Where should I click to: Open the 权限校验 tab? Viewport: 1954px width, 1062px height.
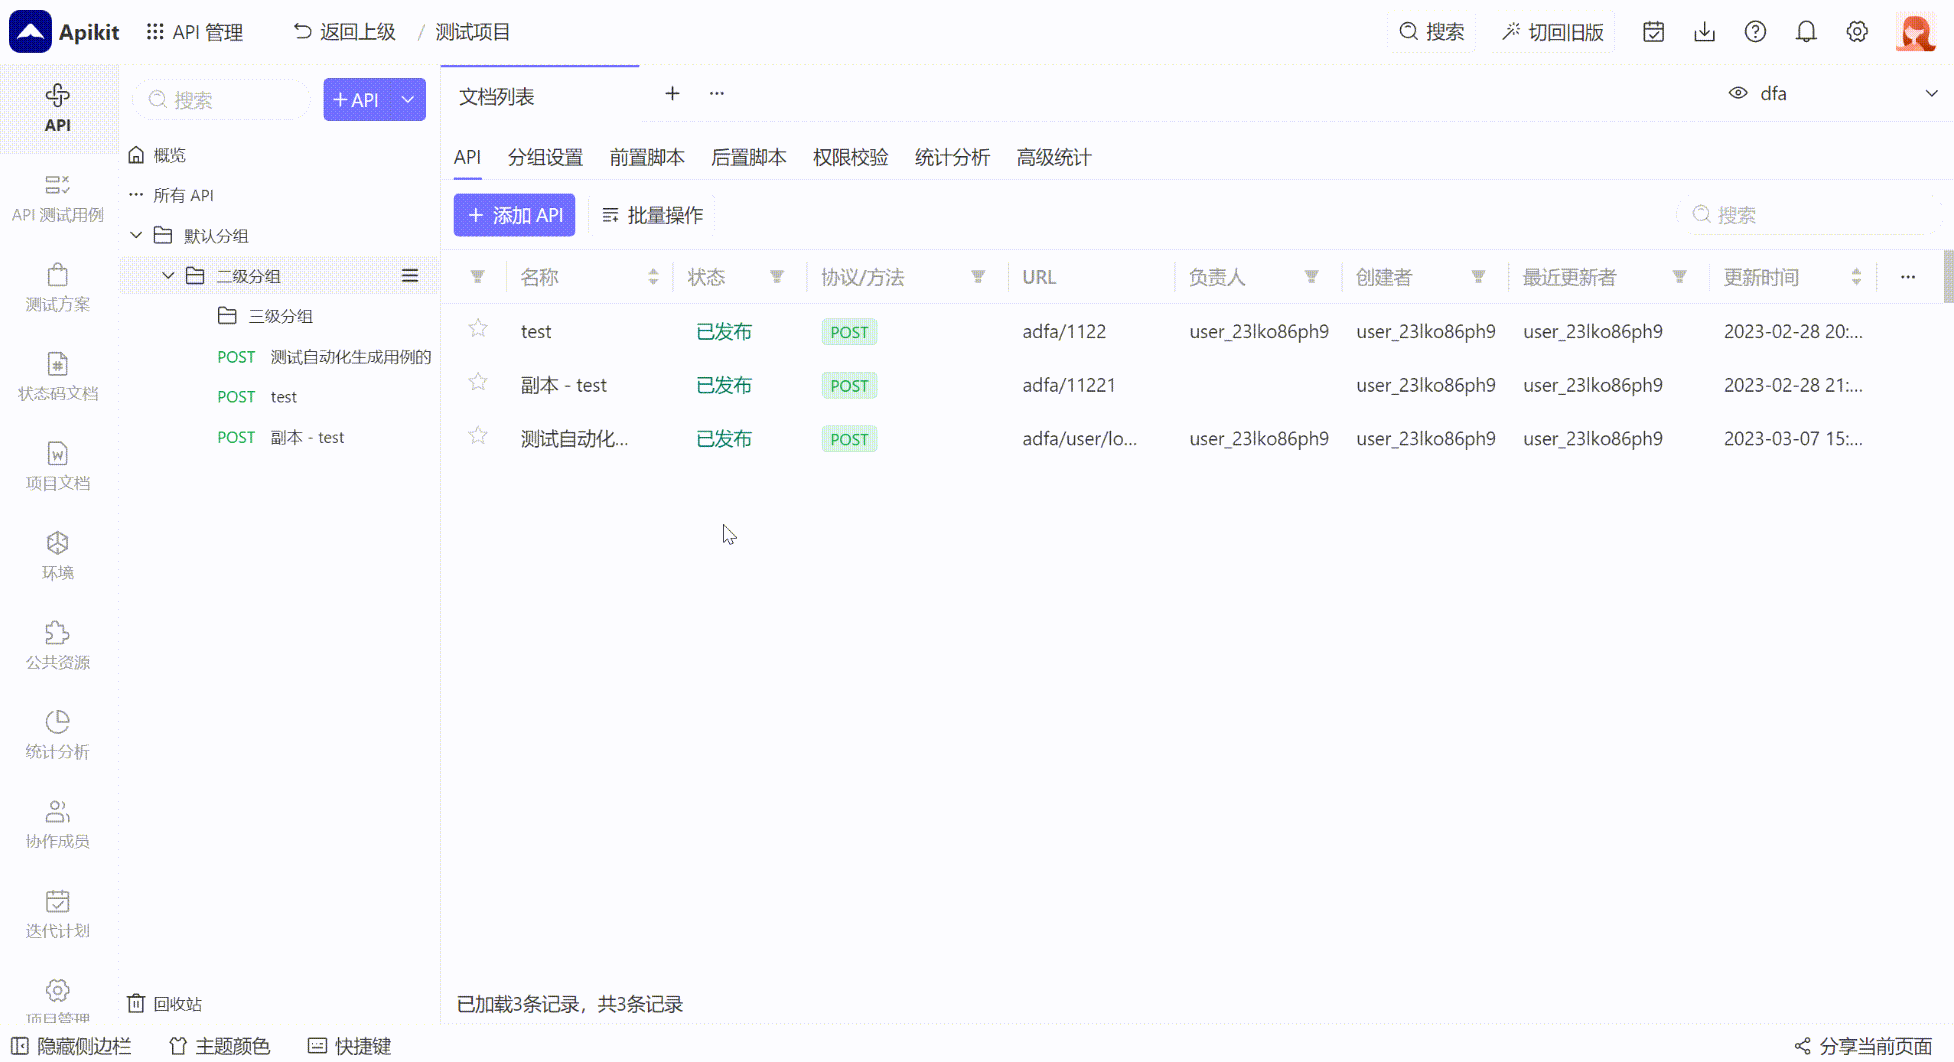(850, 157)
